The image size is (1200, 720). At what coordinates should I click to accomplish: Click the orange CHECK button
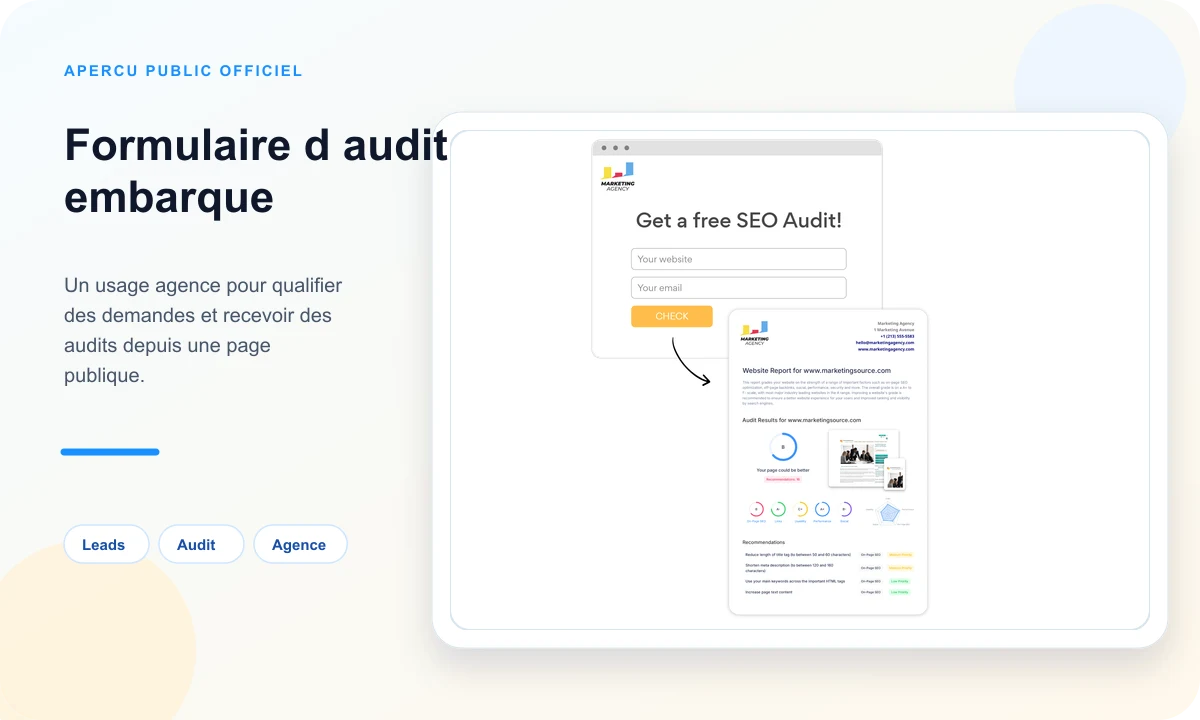click(672, 316)
